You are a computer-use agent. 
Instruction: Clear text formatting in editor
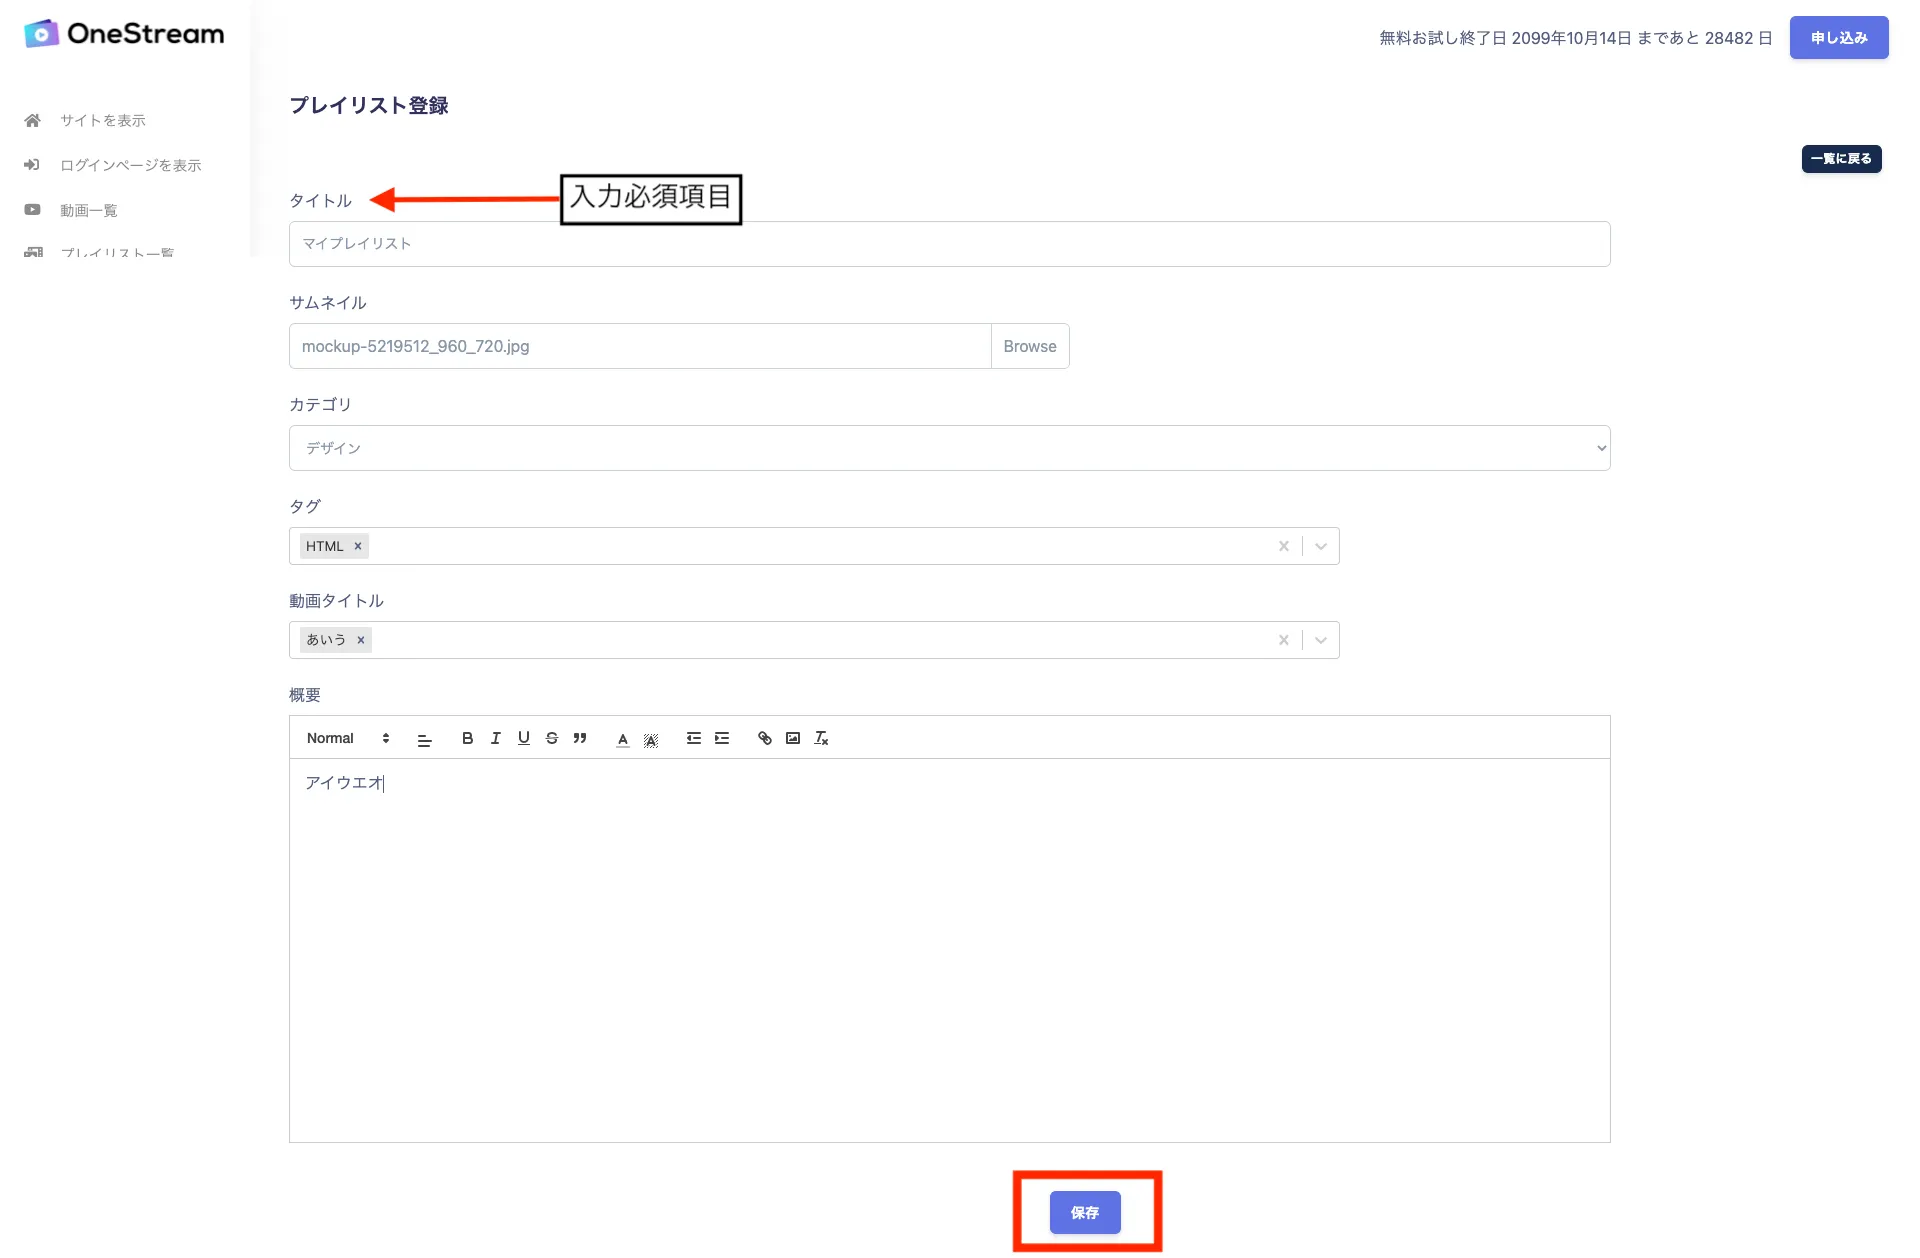[x=821, y=738]
